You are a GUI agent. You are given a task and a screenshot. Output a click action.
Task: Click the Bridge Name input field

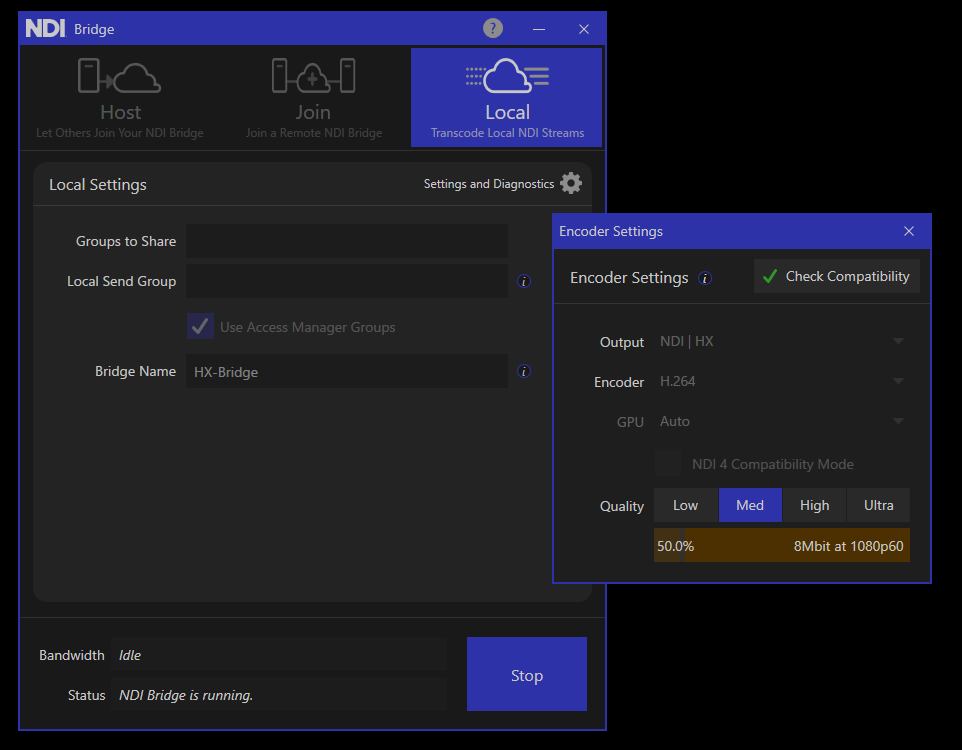pos(346,371)
